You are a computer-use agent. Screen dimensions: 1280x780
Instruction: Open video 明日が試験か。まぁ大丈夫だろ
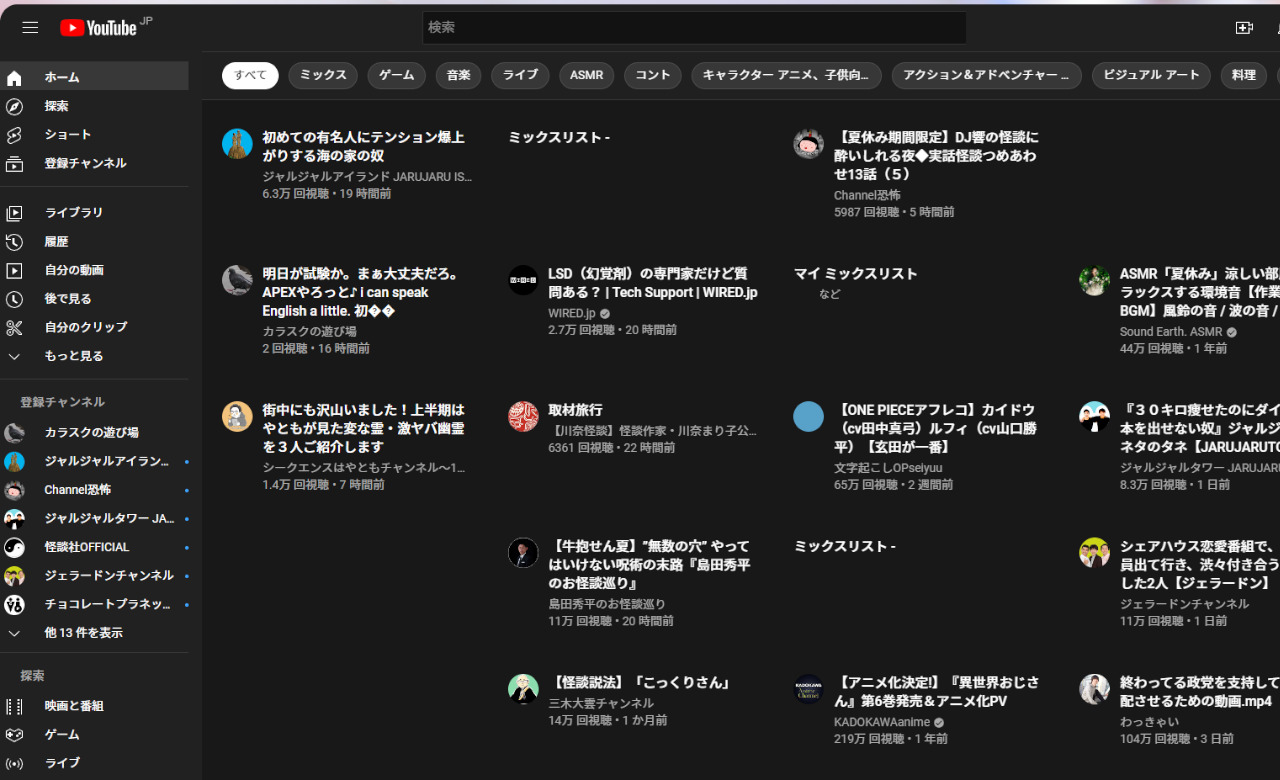[x=360, y=292]
